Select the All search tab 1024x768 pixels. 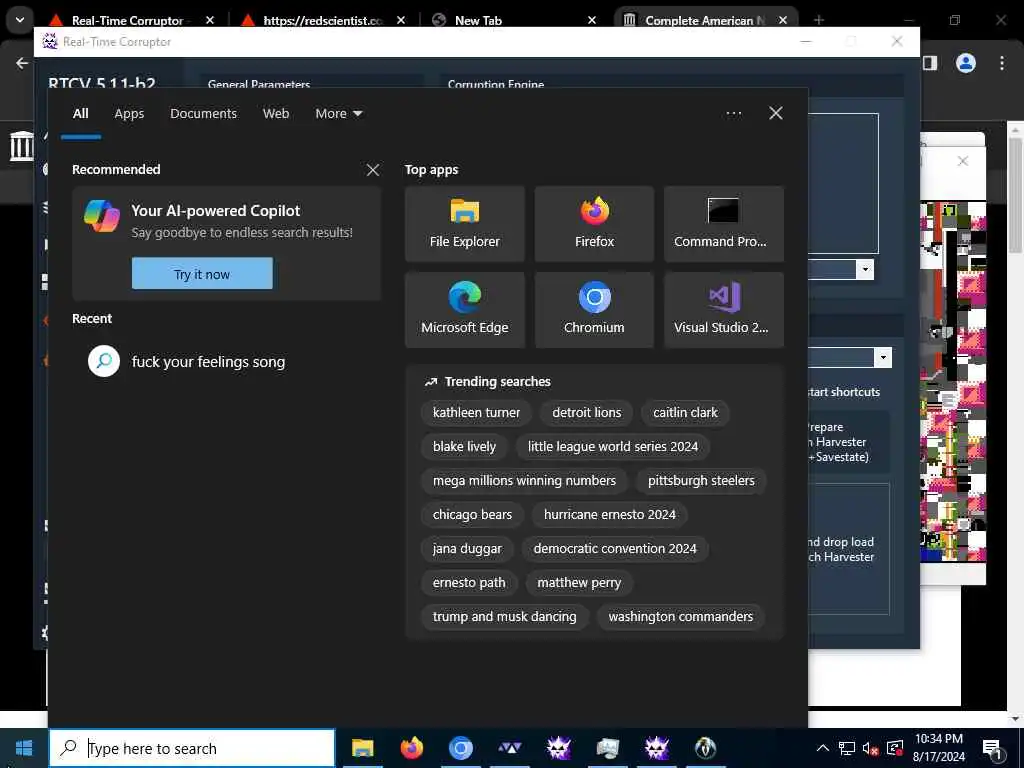pos(80,114)
